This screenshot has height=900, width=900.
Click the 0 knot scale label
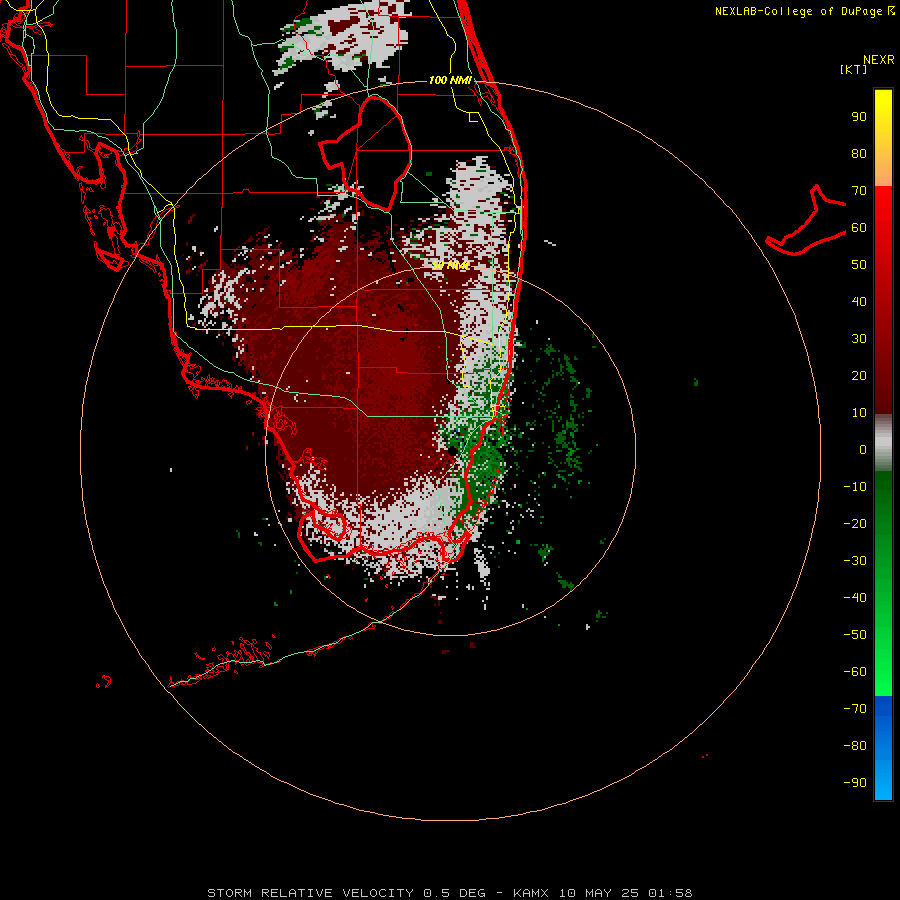point(863,450)
